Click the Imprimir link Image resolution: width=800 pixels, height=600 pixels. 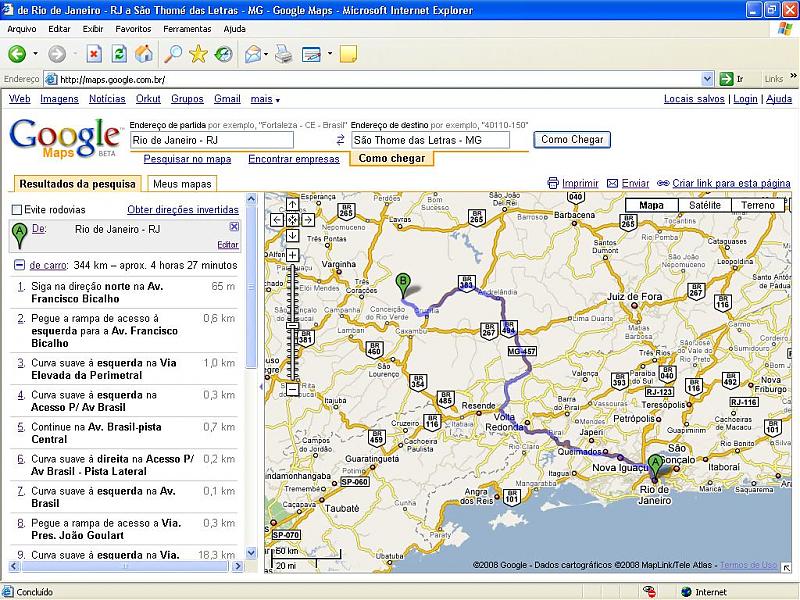[x=580, y=183]
